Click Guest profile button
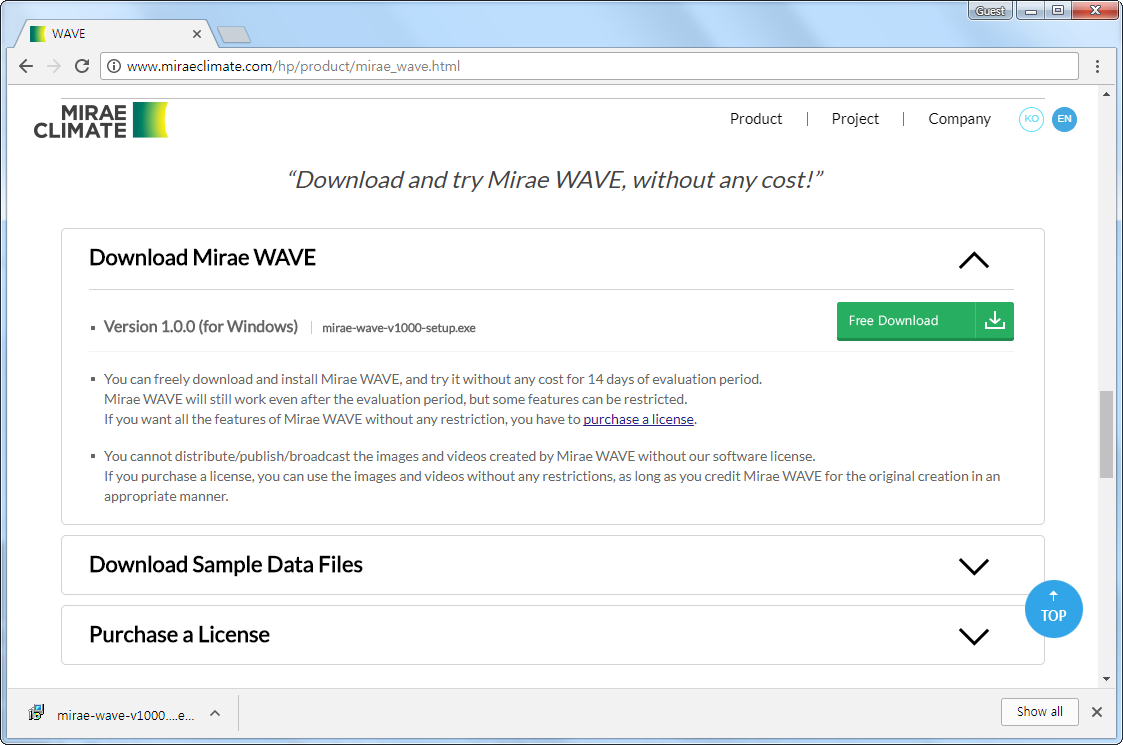The height and width of the screenshot is (745, 1123). (x=990, y=11)
